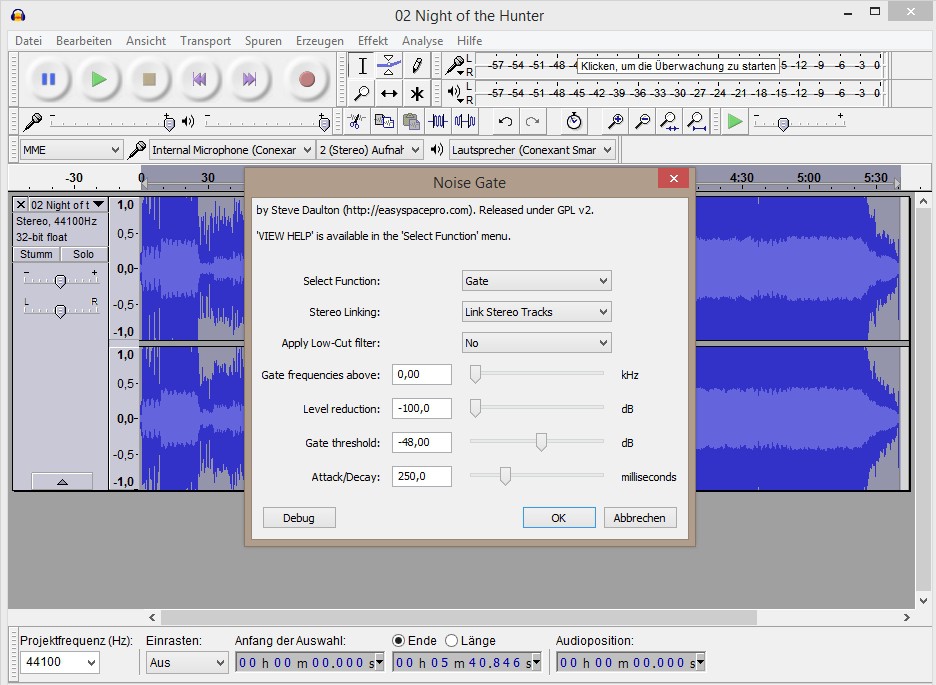Click OK in Noise Gate dialog
This screenshot has height=685, width=936.
(x=558, y=518)
